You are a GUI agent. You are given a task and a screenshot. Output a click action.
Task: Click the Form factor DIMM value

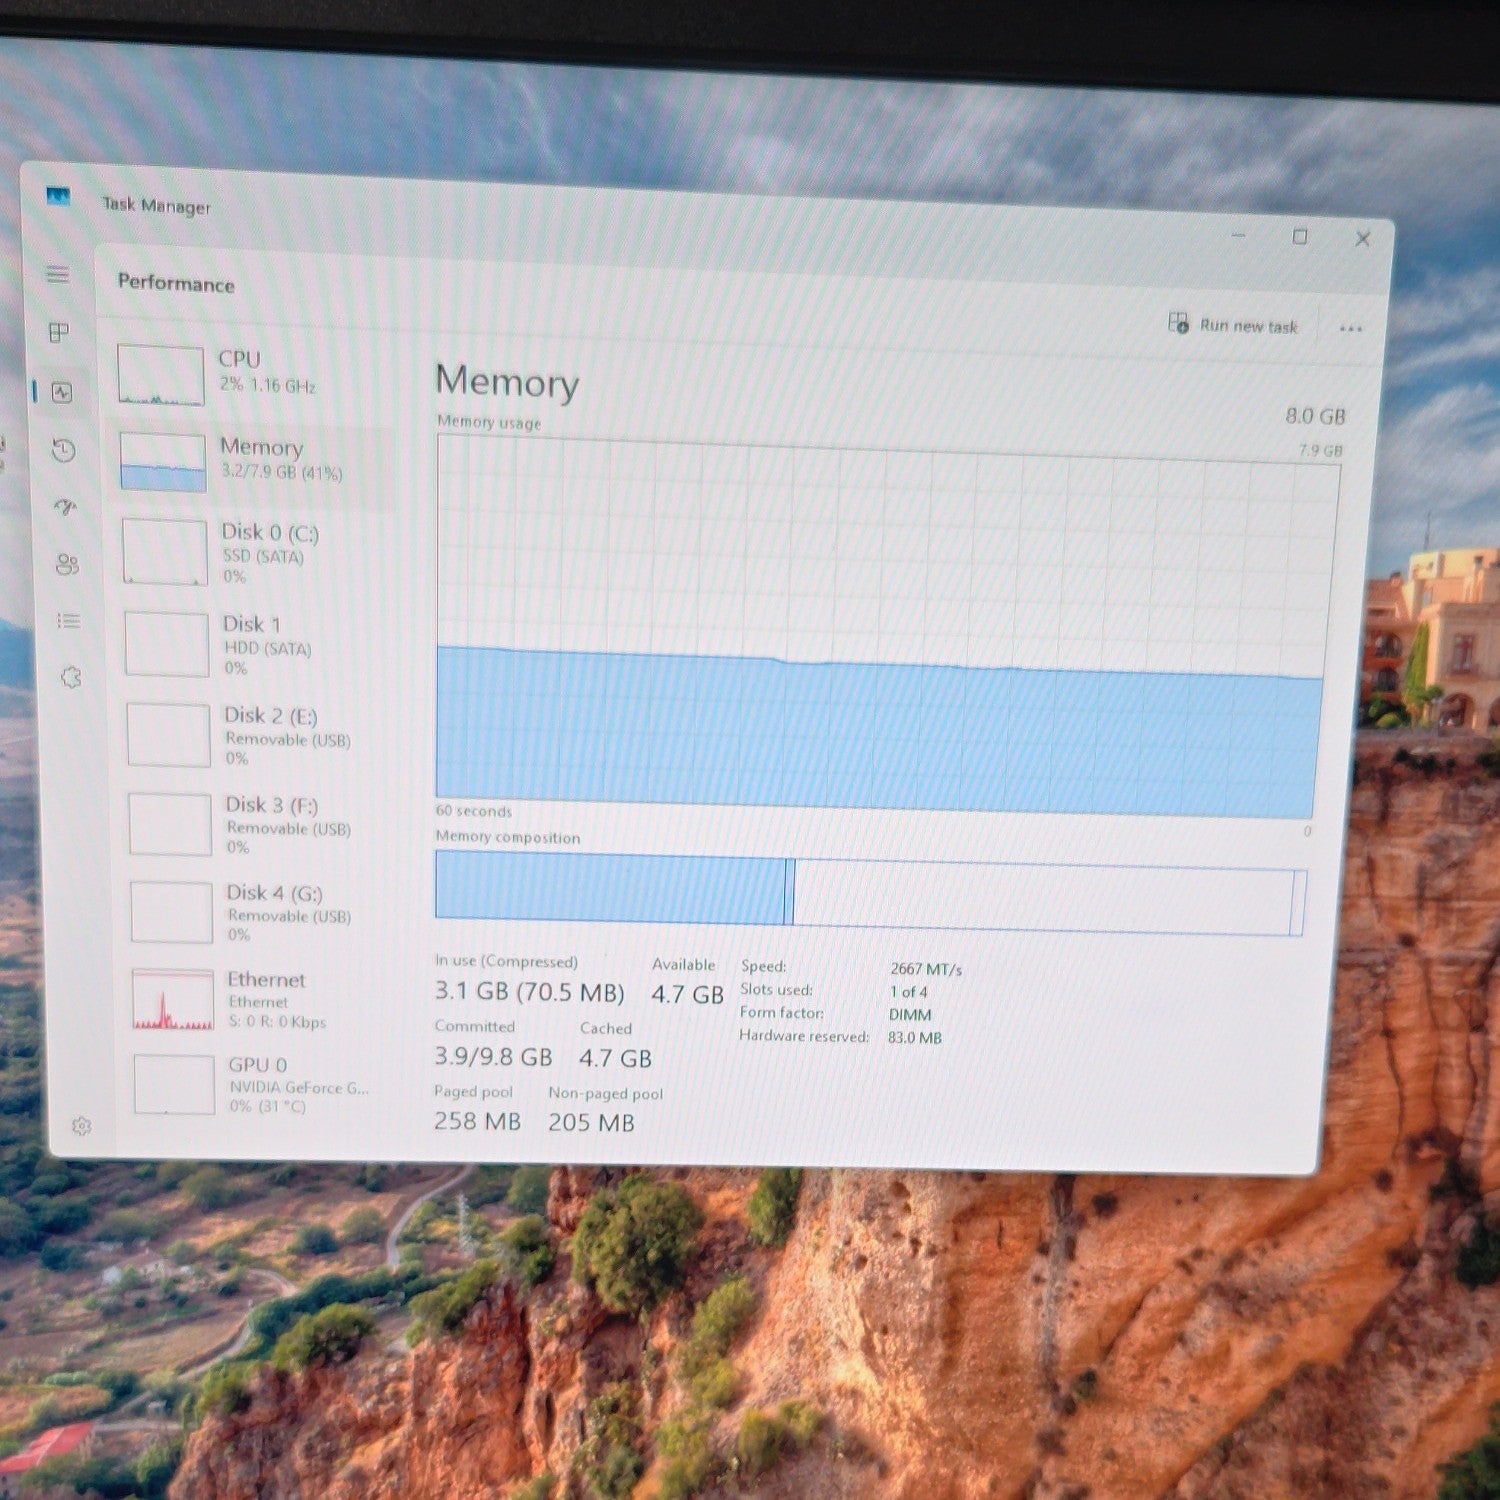pos(910,1014)
